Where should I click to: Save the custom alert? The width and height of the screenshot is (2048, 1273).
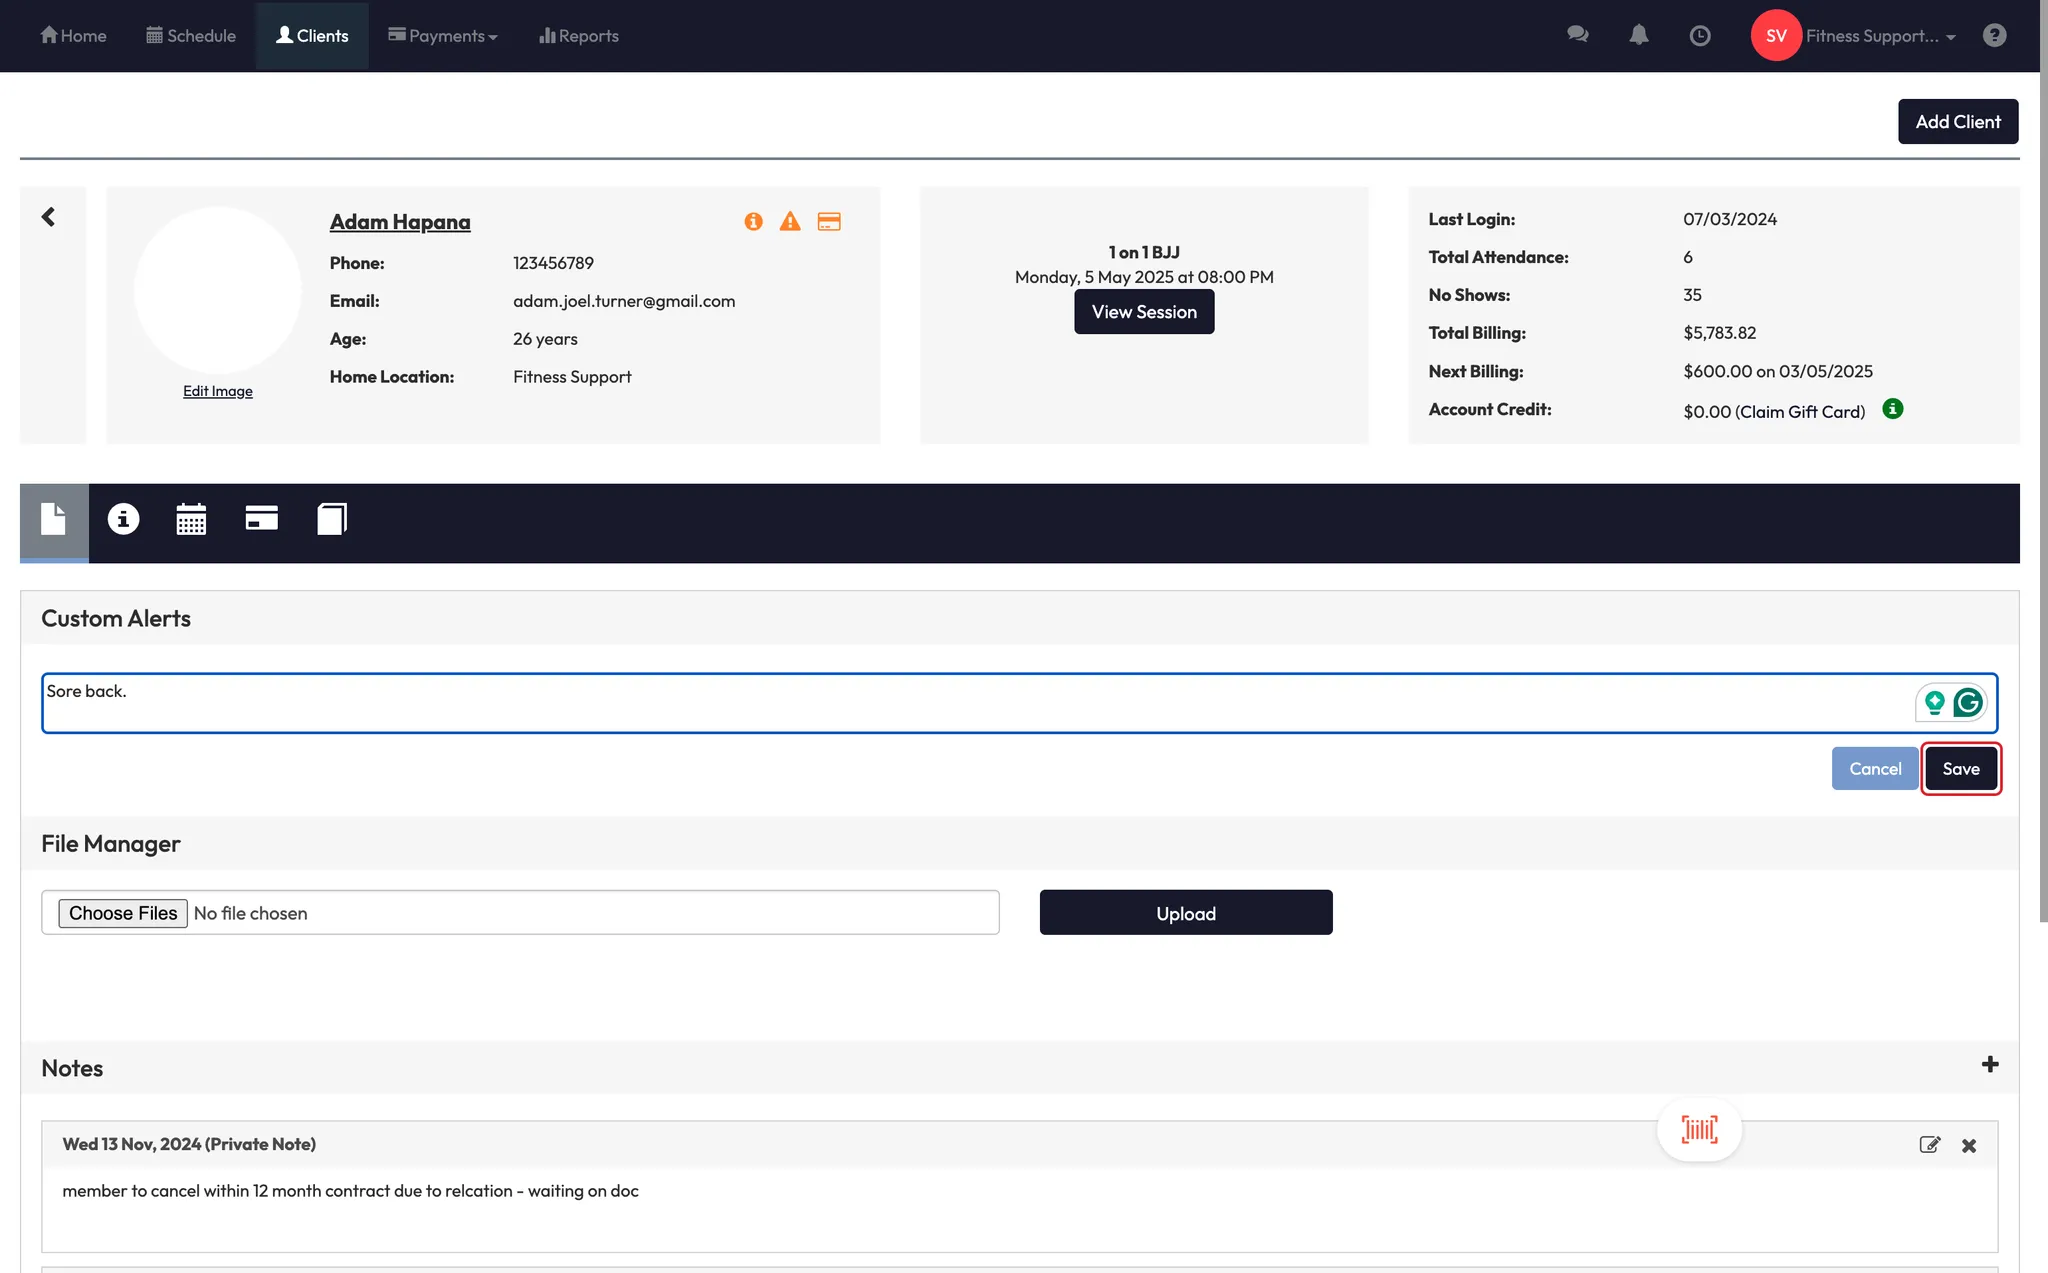coord(1960,769)
